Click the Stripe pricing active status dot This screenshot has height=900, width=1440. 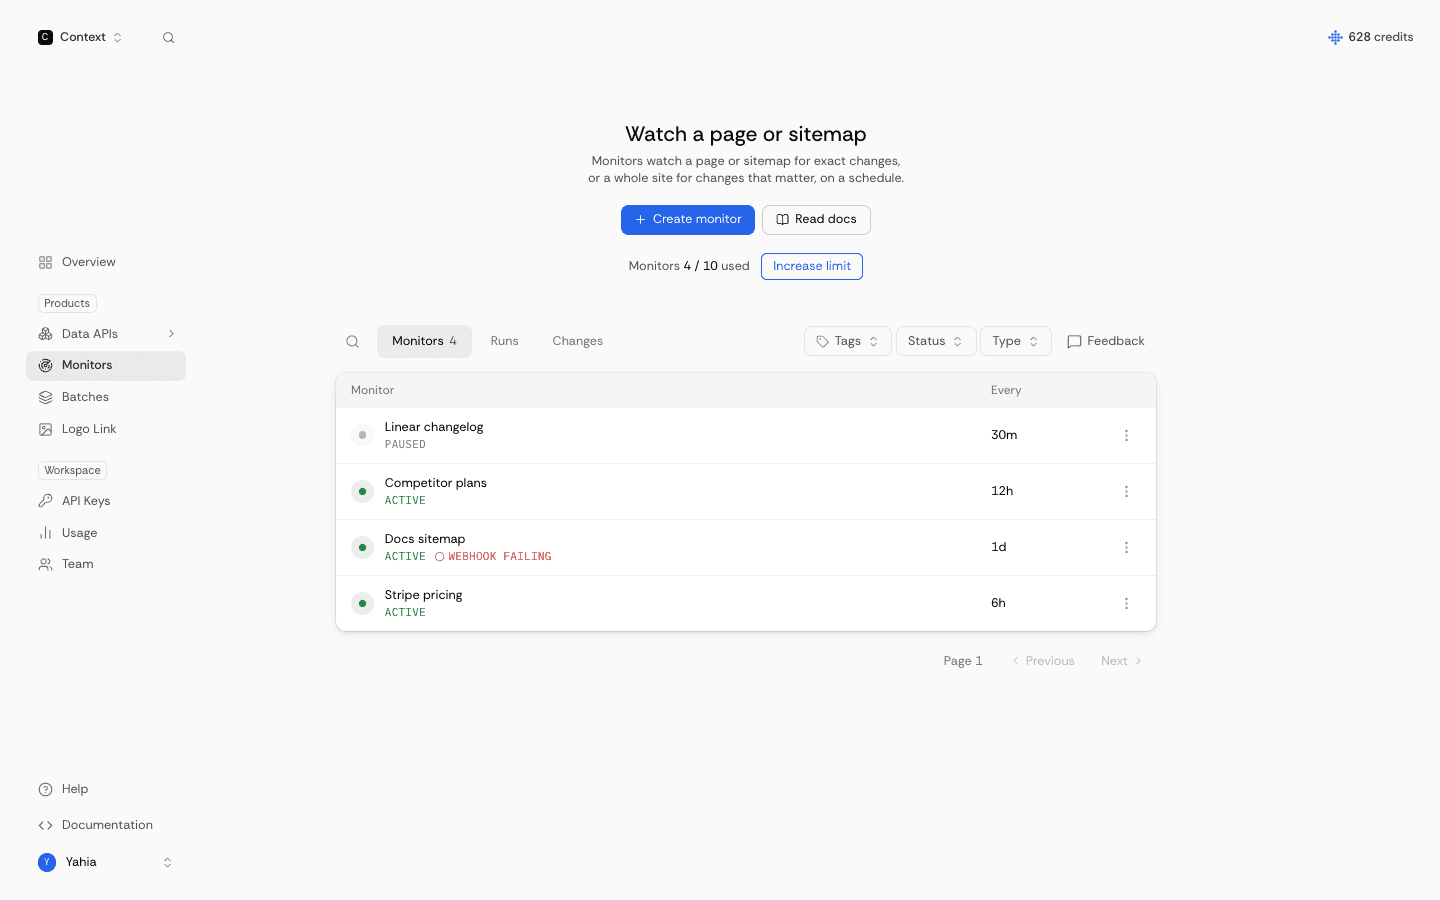362,604
